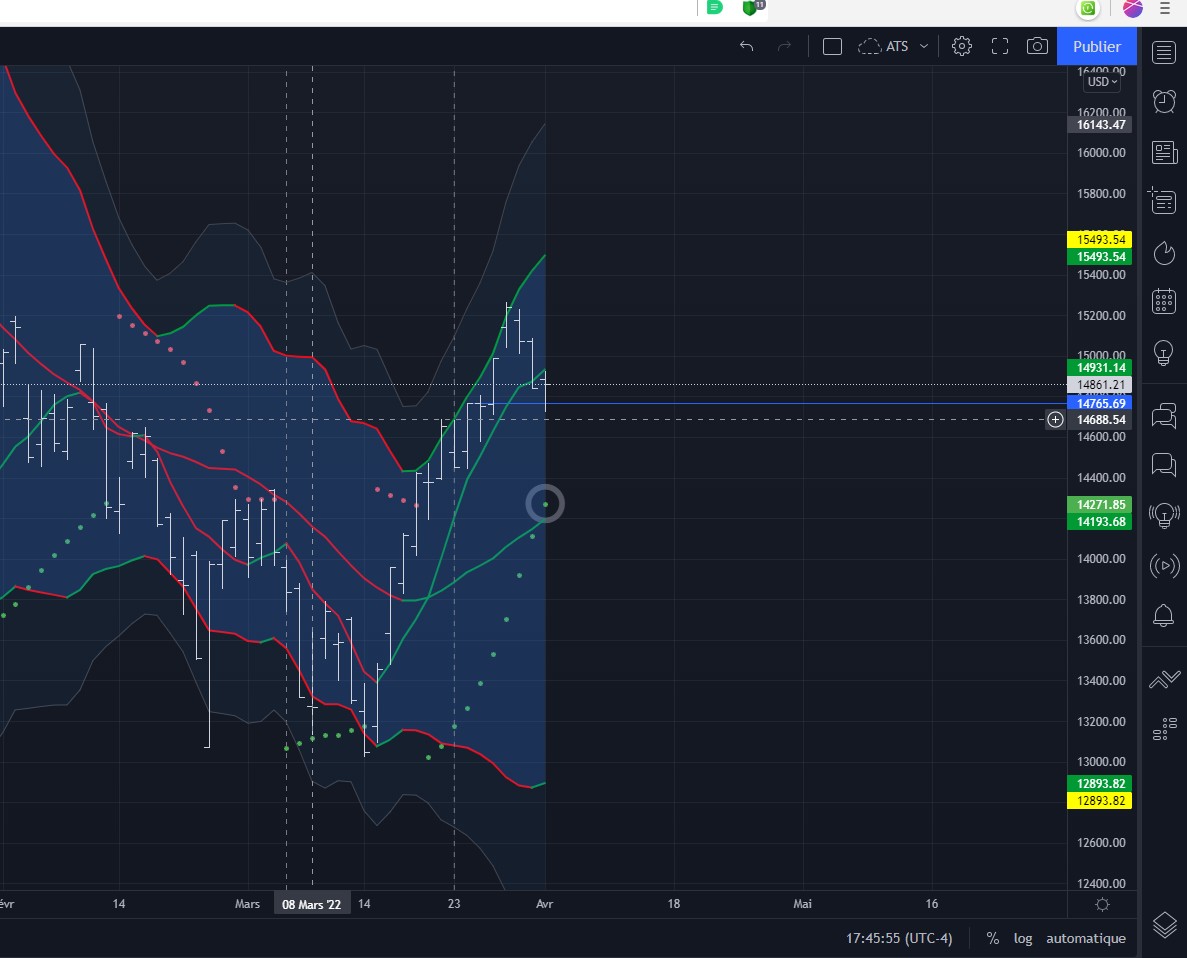The width and height of the screenshot is (1187, 958).
Task: Open the live streams play icon
Action: 1164,565
